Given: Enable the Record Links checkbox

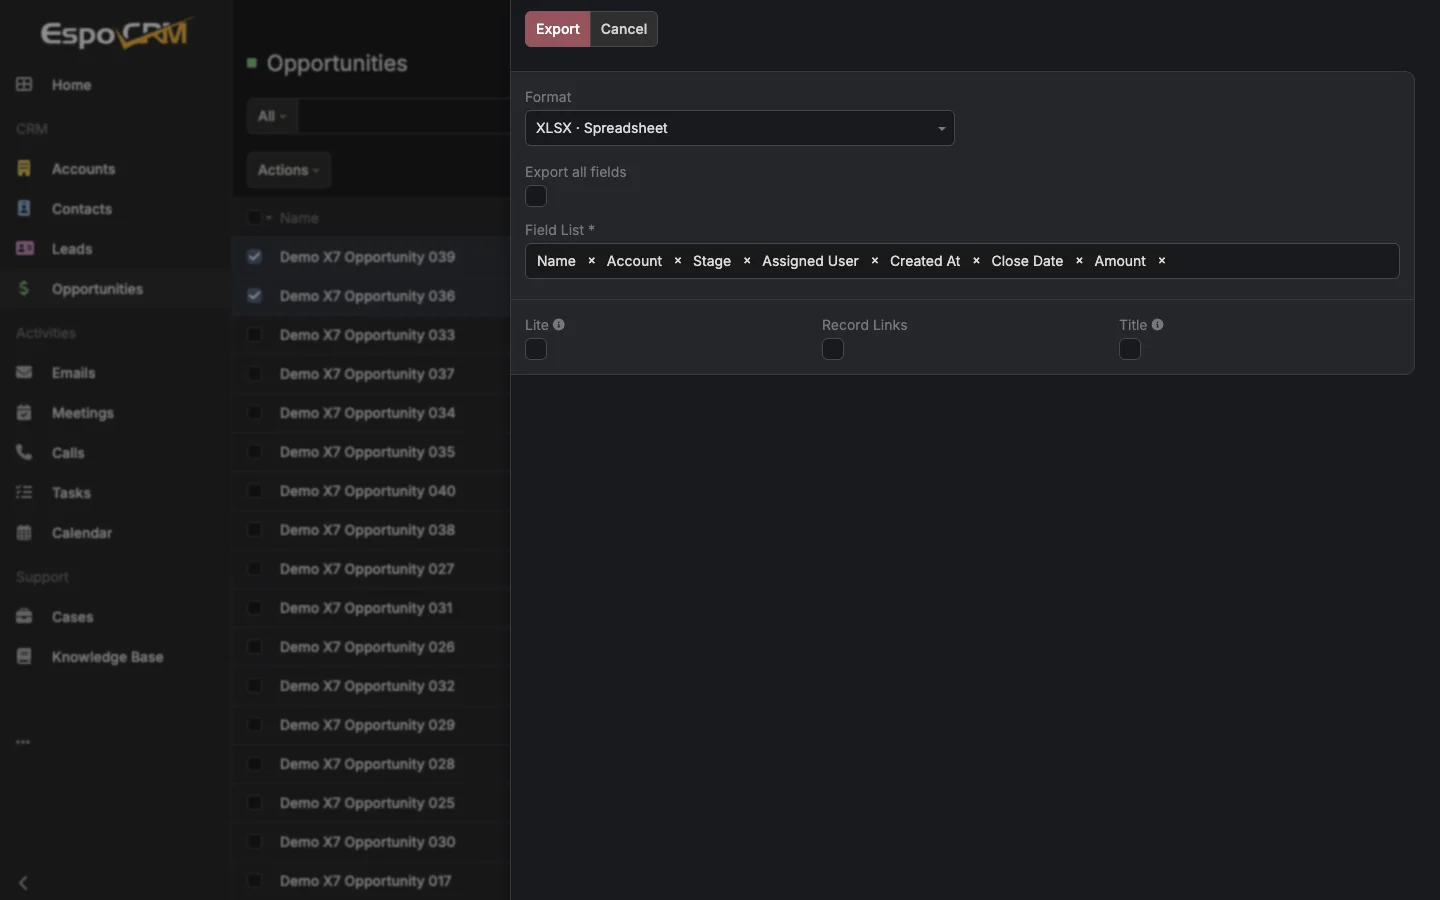Looking at the screenshot, I should click(x=833, y=349).
